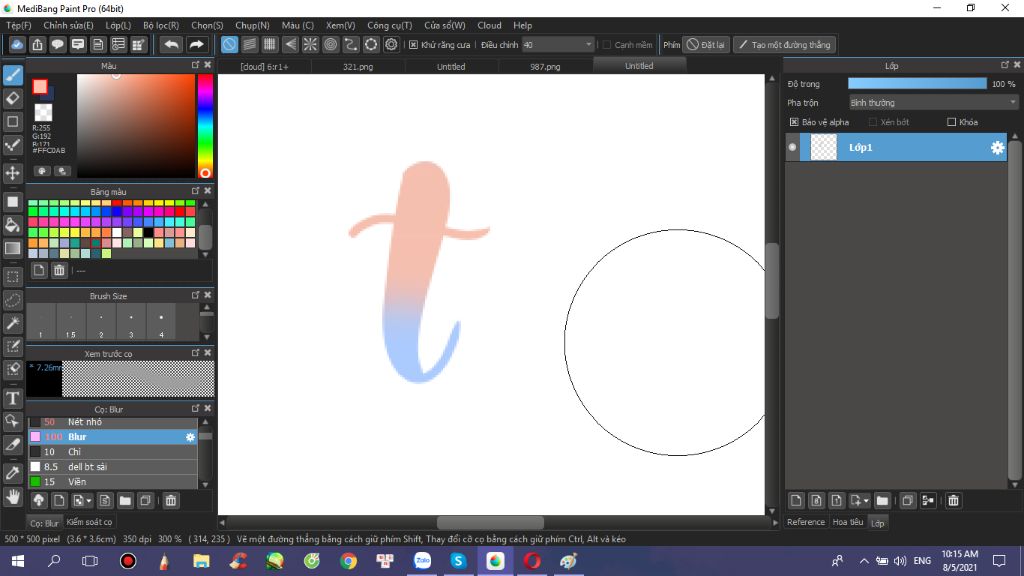Open the Pha trộn blend mode dropdown
Image resolution: width=1024 pixels, height=576 pixels.
point(930,102)
